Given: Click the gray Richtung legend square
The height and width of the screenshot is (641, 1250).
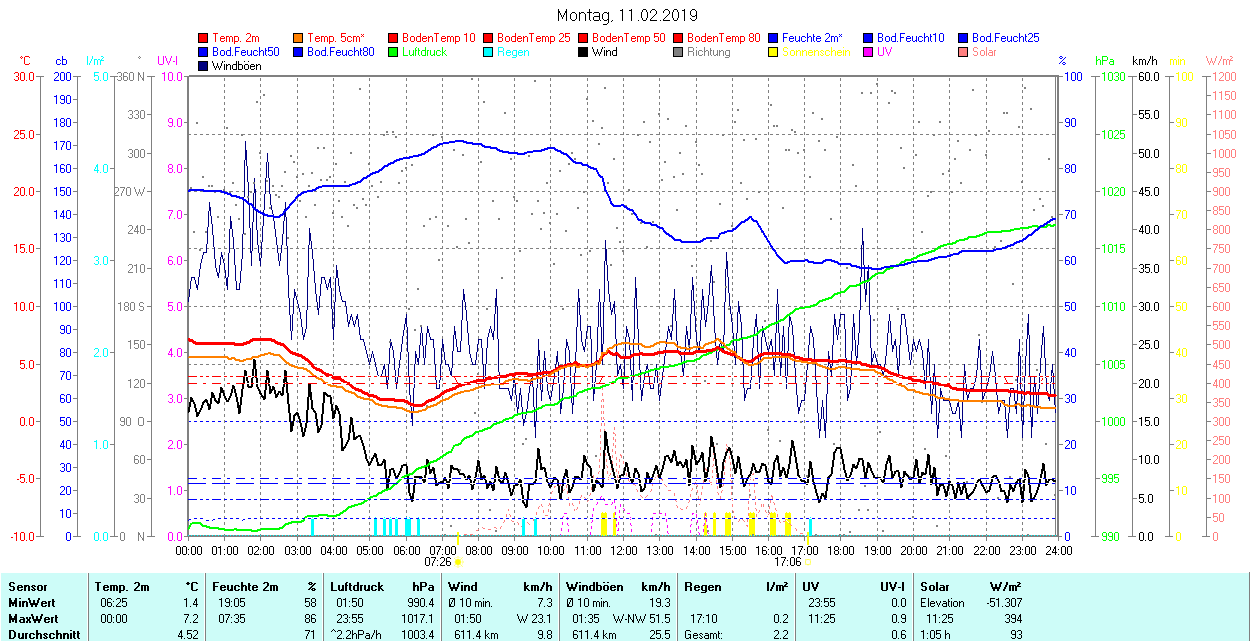Looking at the screenshot, I should point(679,52).
